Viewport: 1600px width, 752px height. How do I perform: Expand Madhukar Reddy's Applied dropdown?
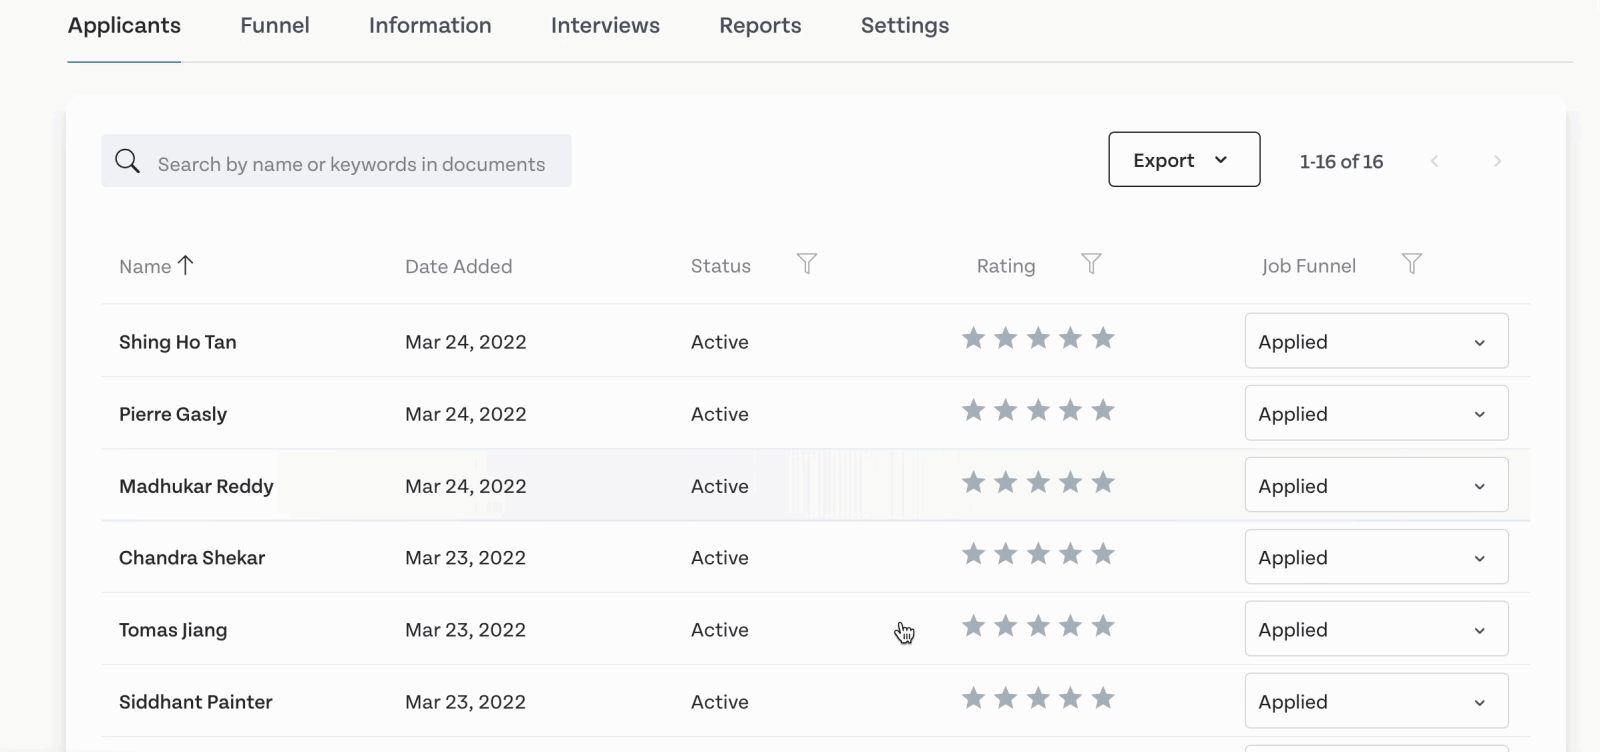(1376, 485)
